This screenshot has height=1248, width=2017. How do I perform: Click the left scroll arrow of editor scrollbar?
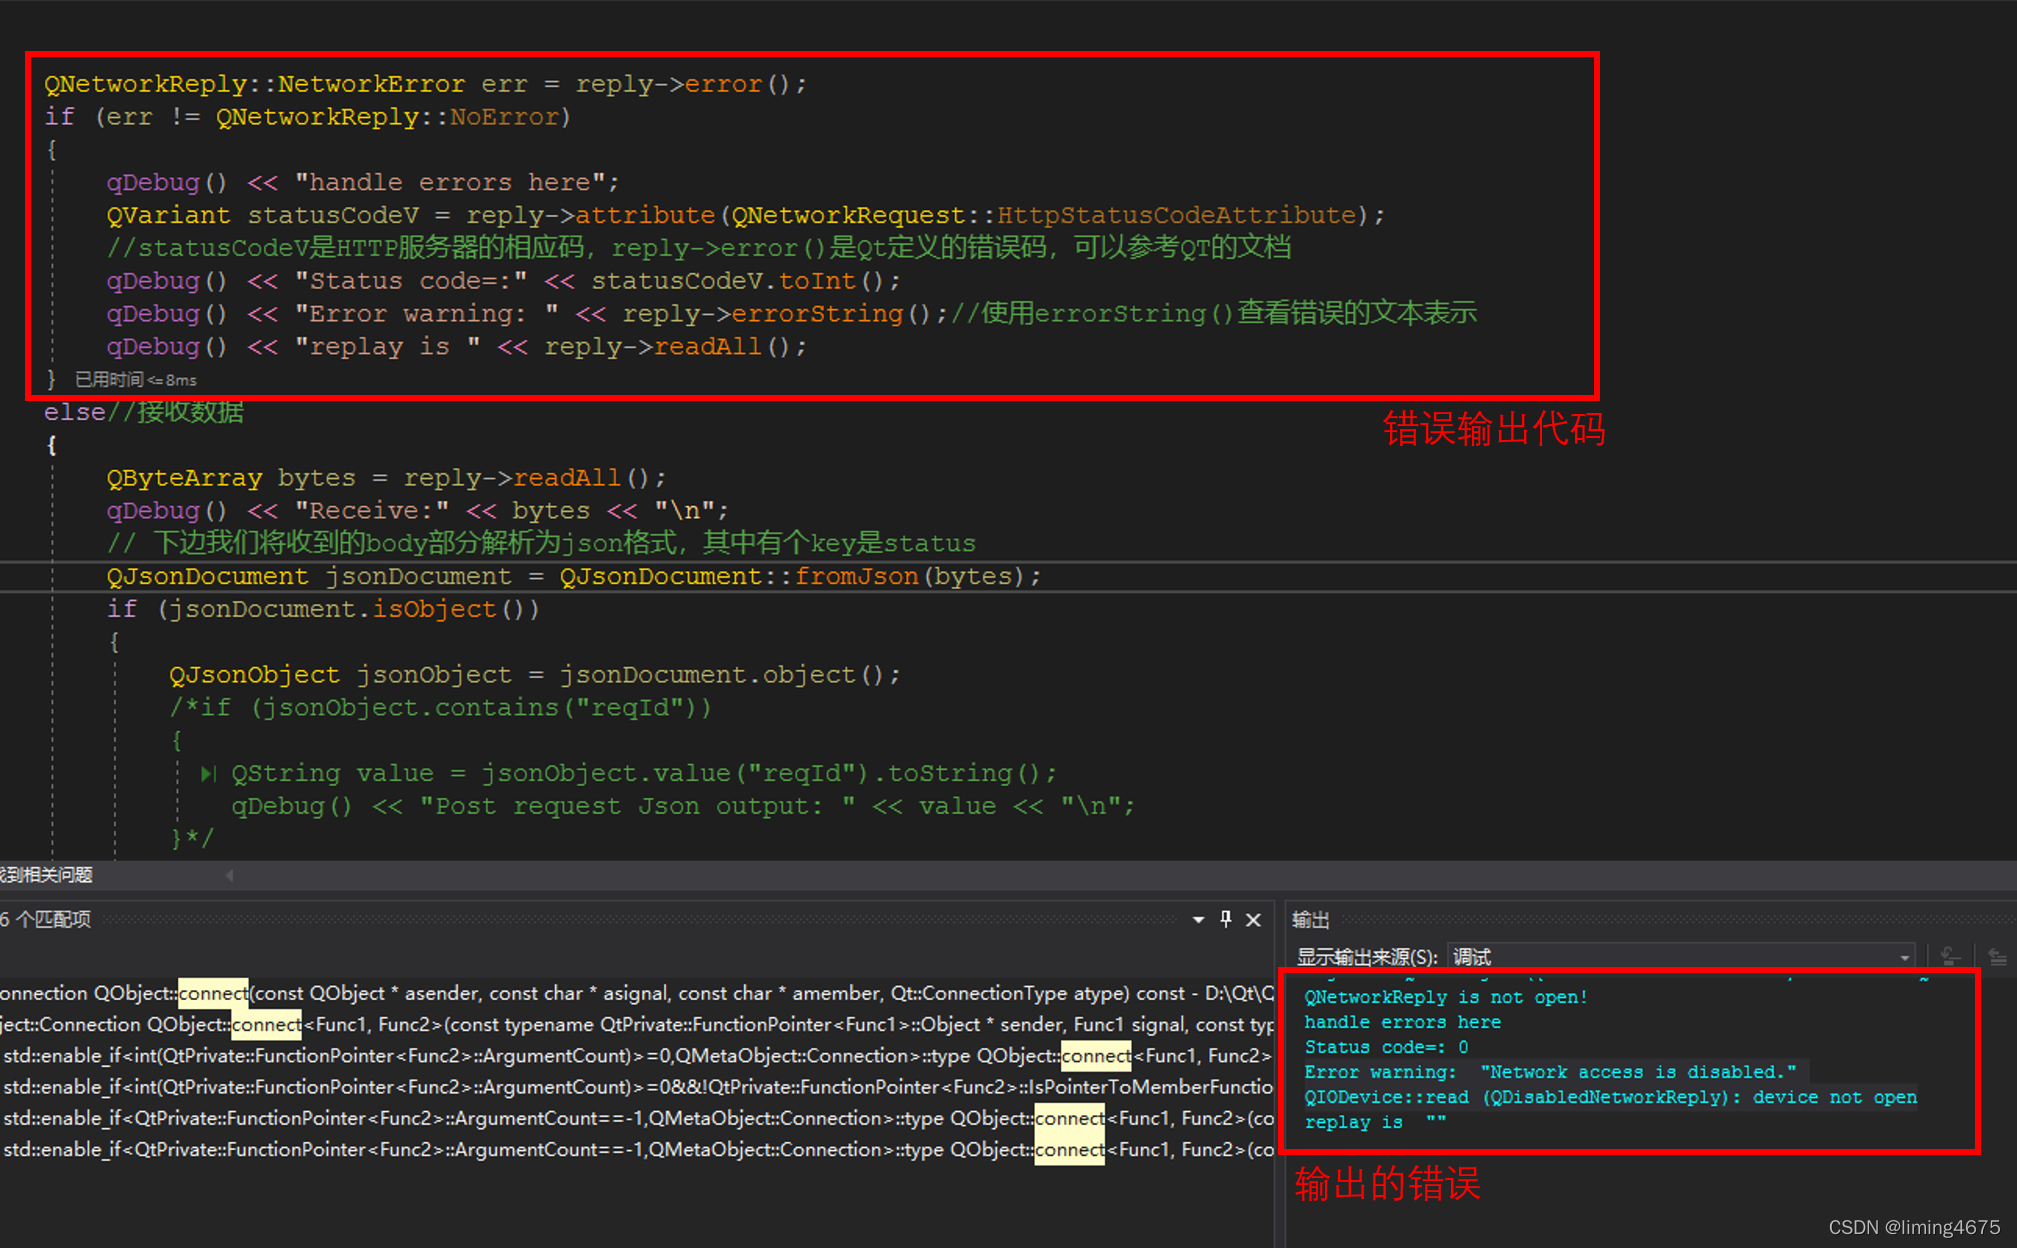tap(229, 875)
